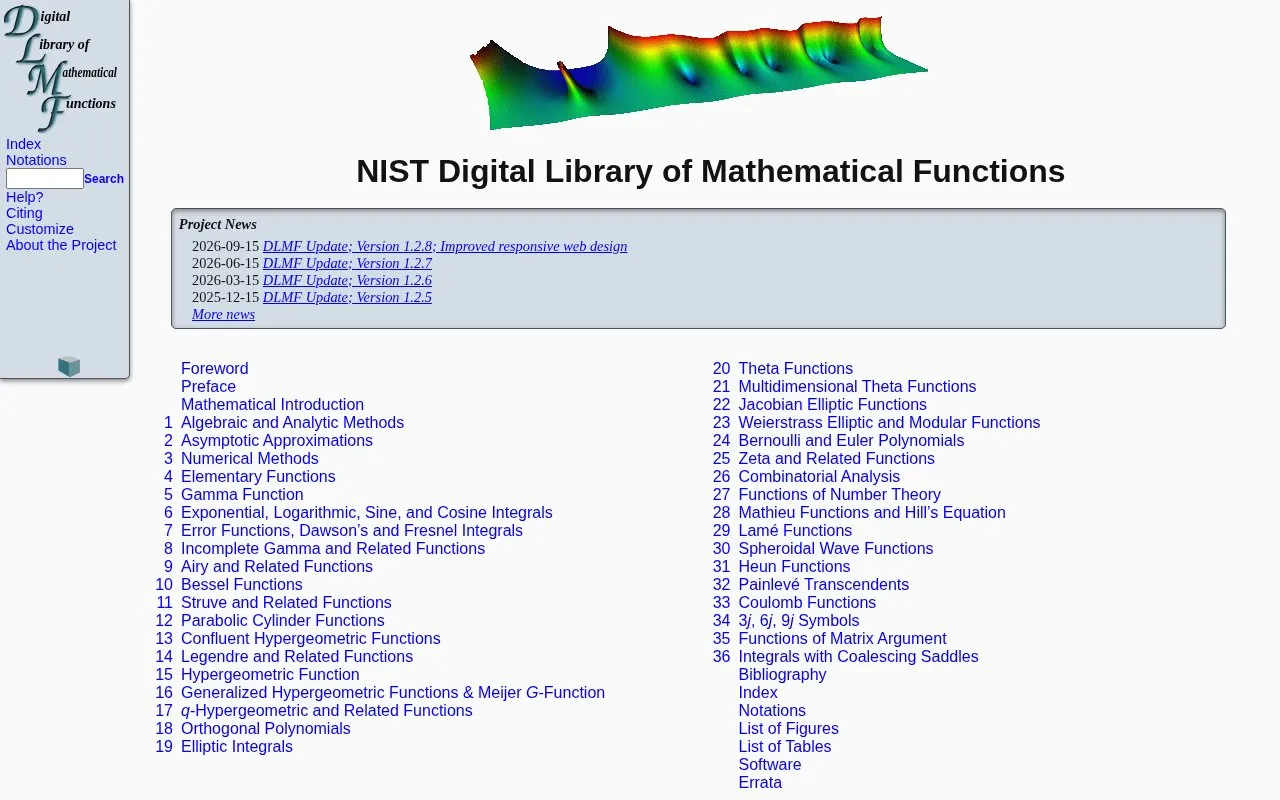
Task: Open the DLMF Update Version 1.2.7 news
Action: [347, 263]
